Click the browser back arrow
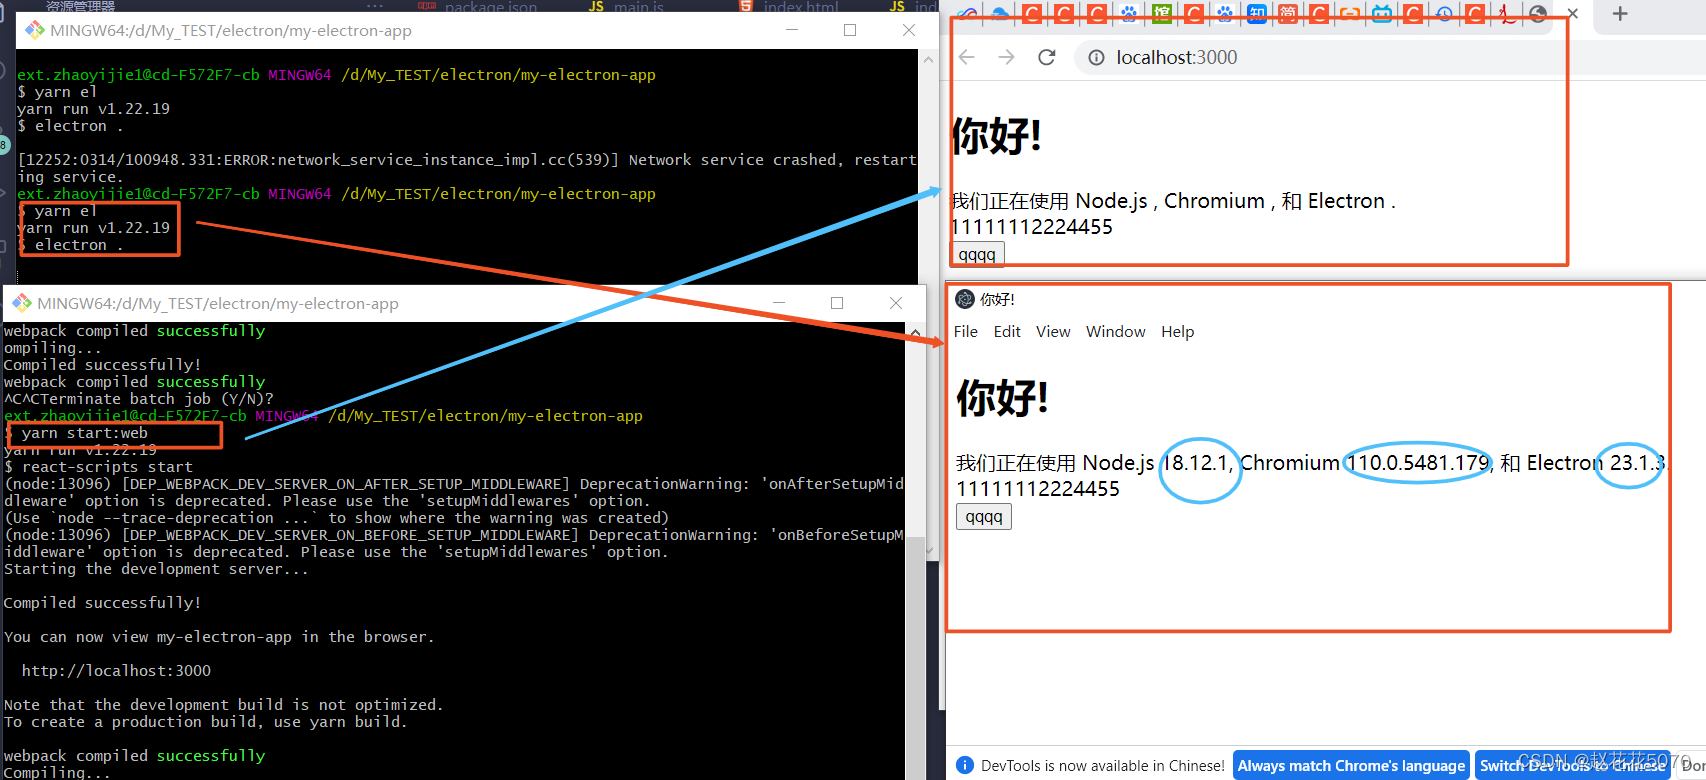The height and width of the screenshot is (780, 1706). tap(967, 57)
